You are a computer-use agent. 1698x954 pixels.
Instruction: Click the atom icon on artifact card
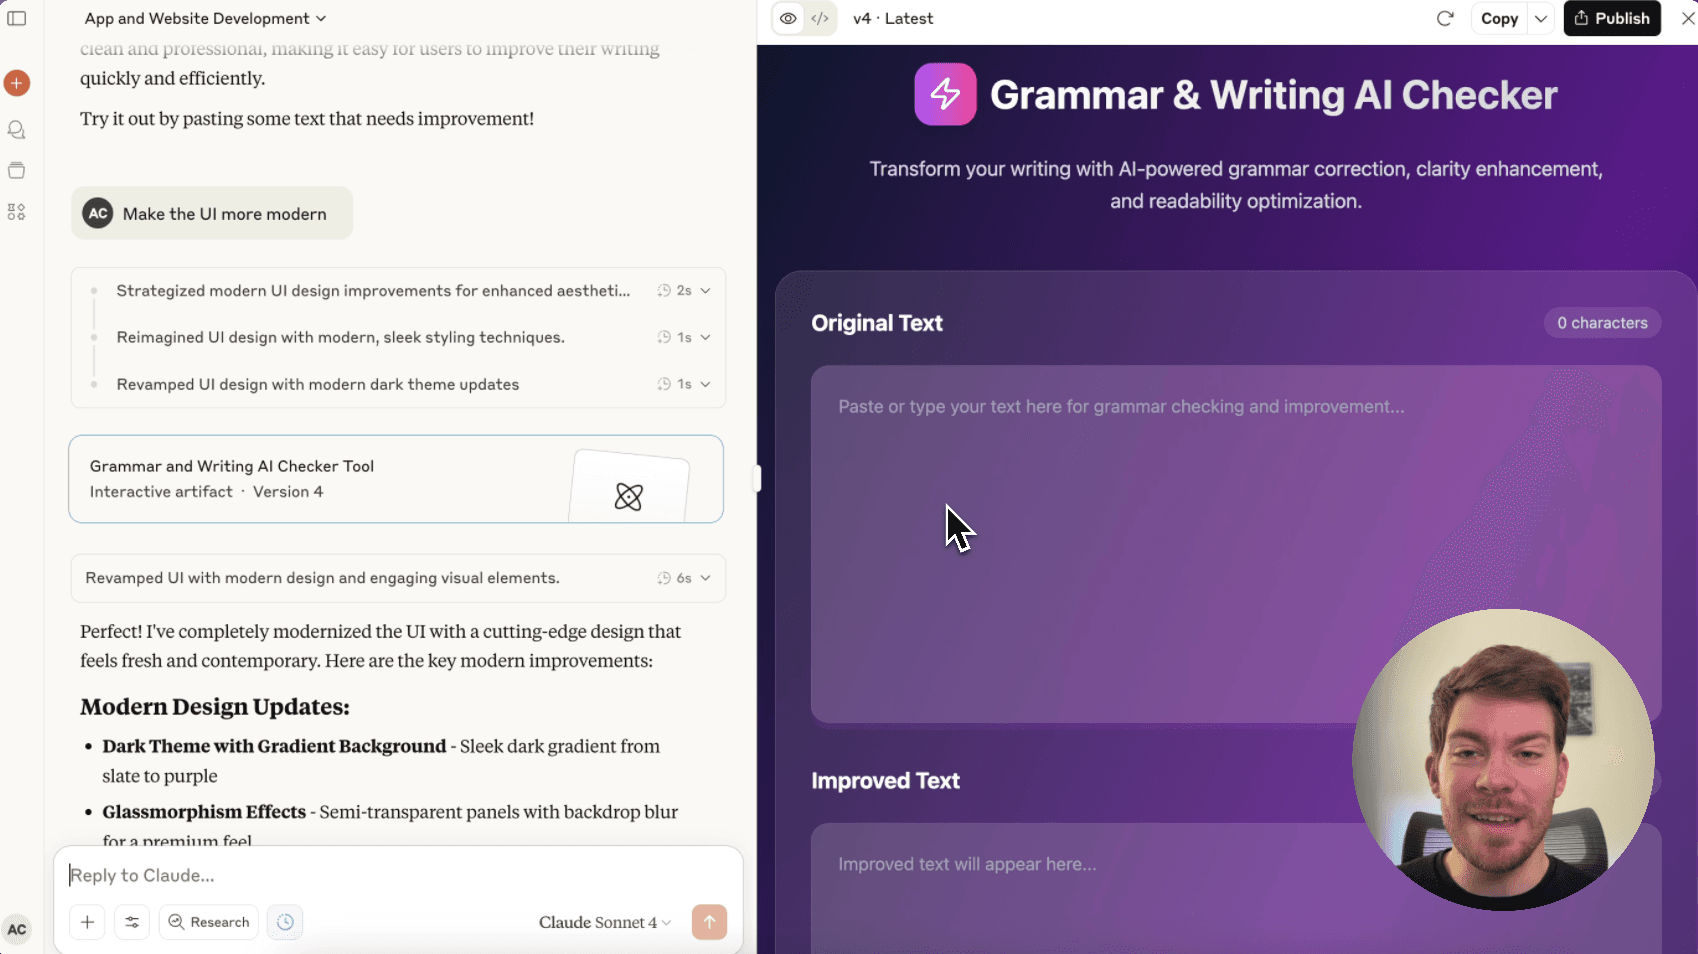(629, 496)
